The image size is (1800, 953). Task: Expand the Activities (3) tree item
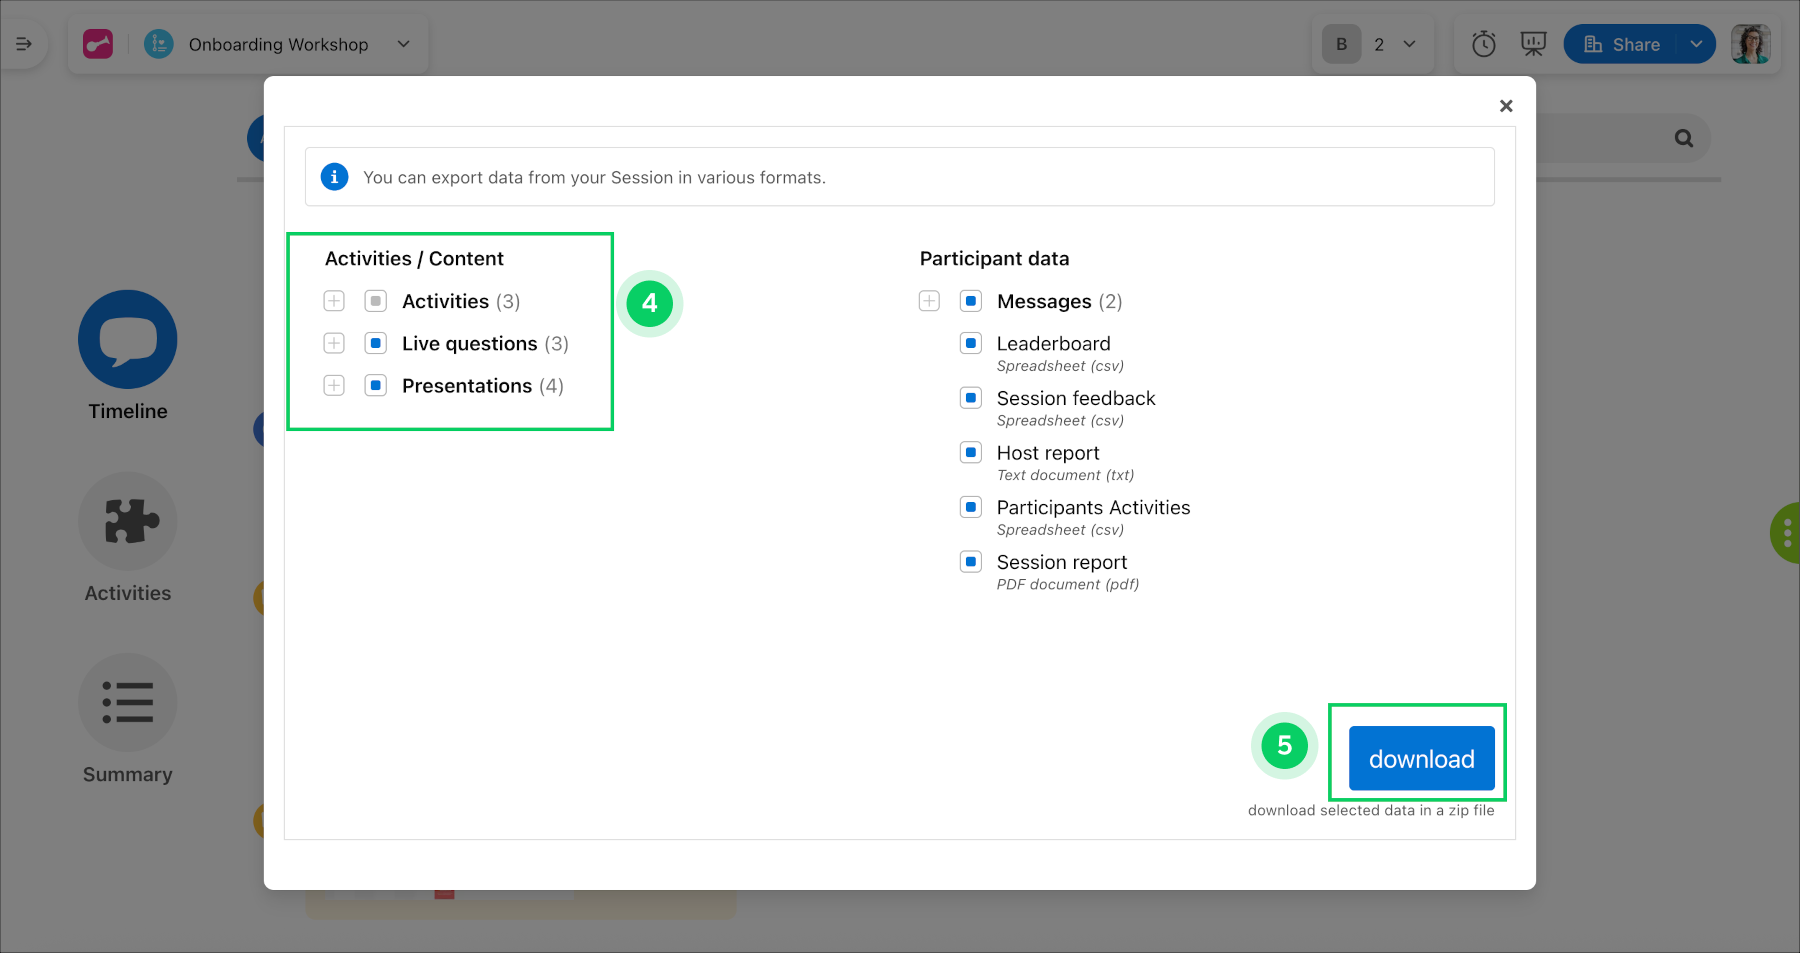334,301
